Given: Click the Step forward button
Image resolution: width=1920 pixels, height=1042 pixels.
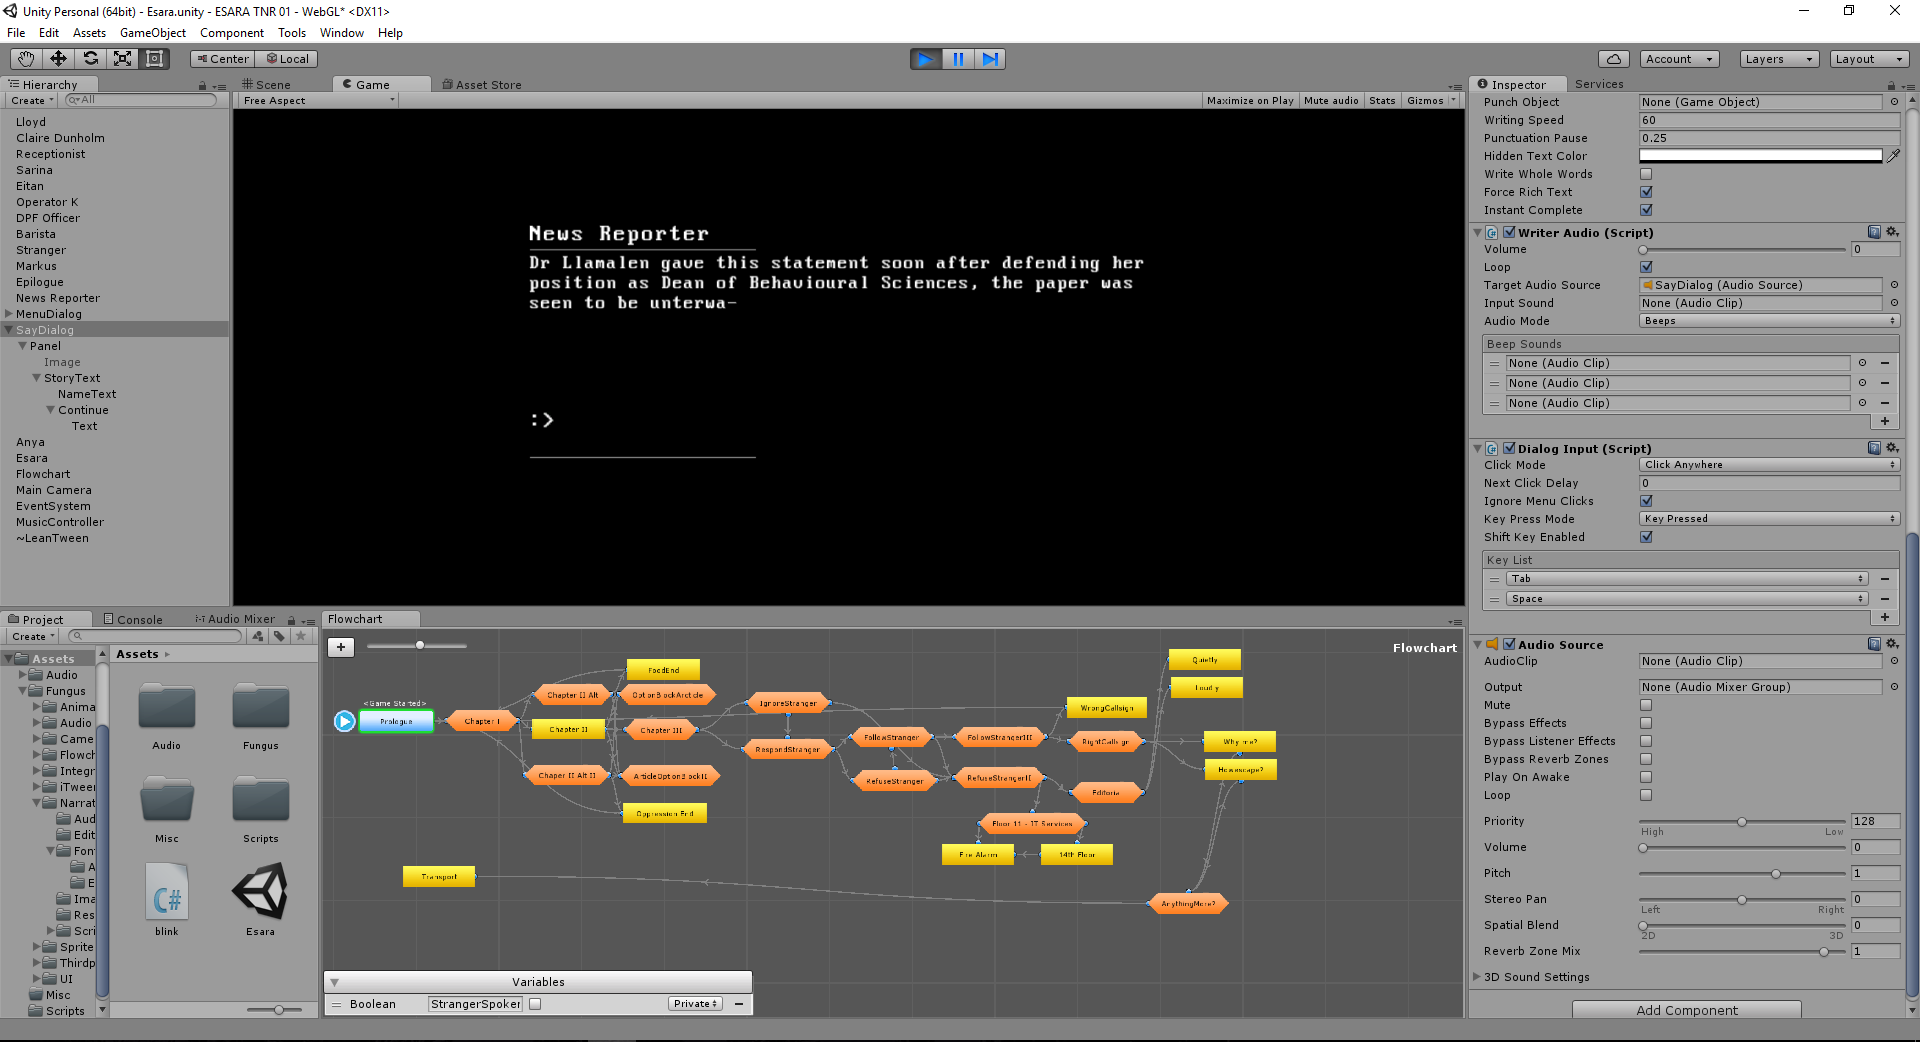Looking at the screenshot, I should 990,59.
